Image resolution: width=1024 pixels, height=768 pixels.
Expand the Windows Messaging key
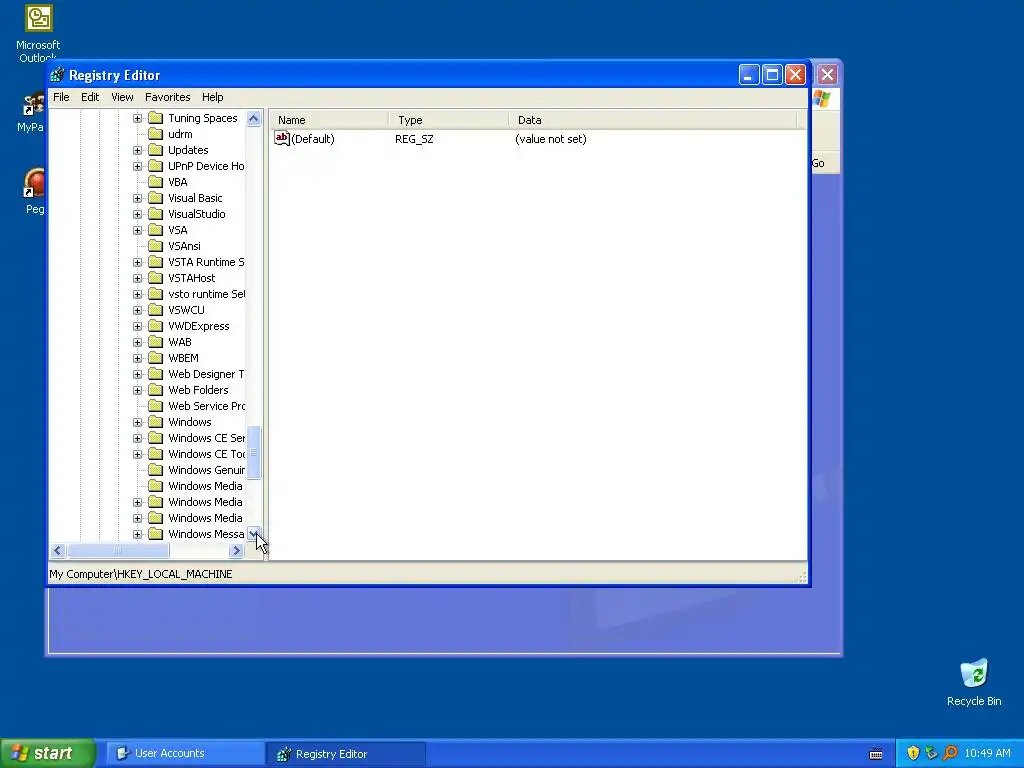pyautogui.click(x=137, y=534)
